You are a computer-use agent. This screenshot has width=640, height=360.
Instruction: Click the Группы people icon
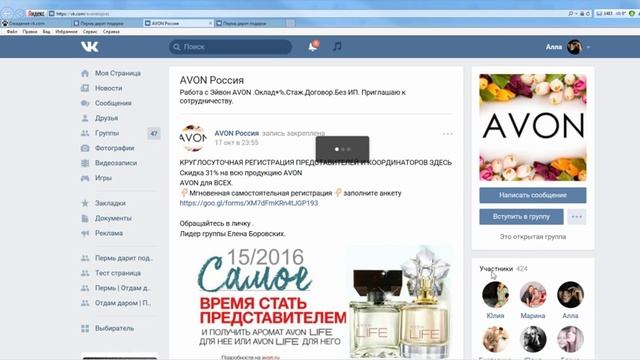coord(85,133)
